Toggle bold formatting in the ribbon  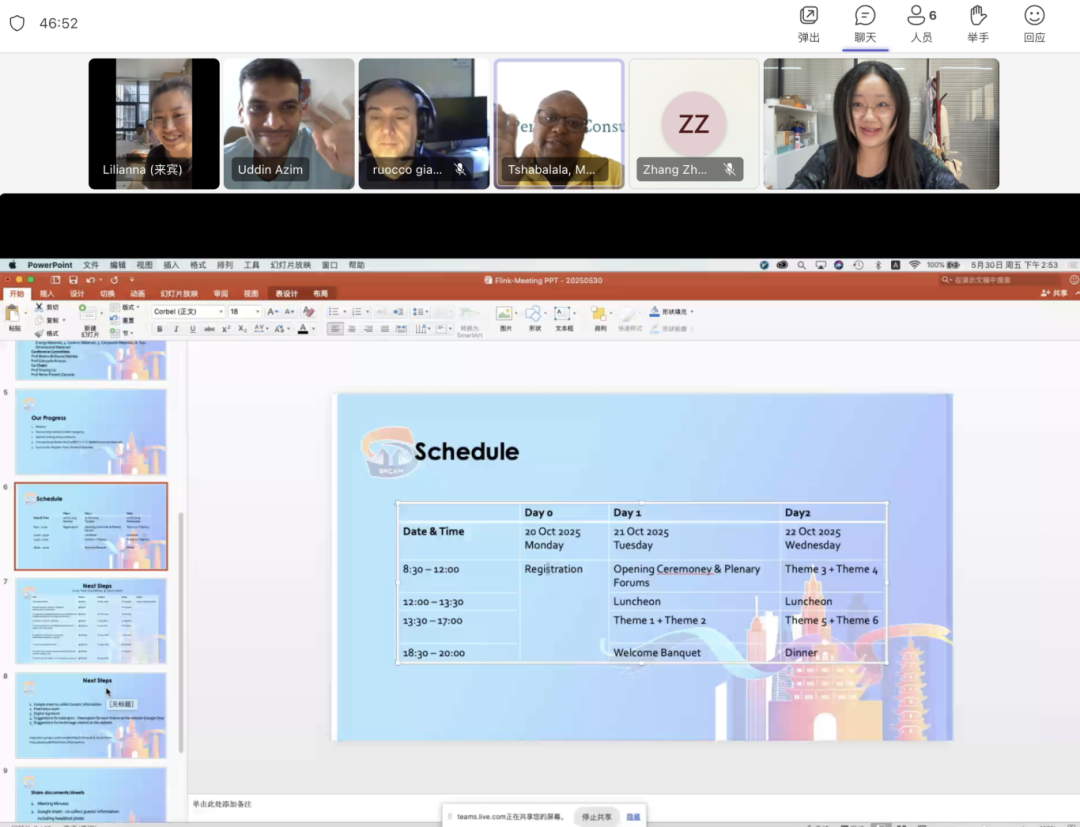click(159, 329)
